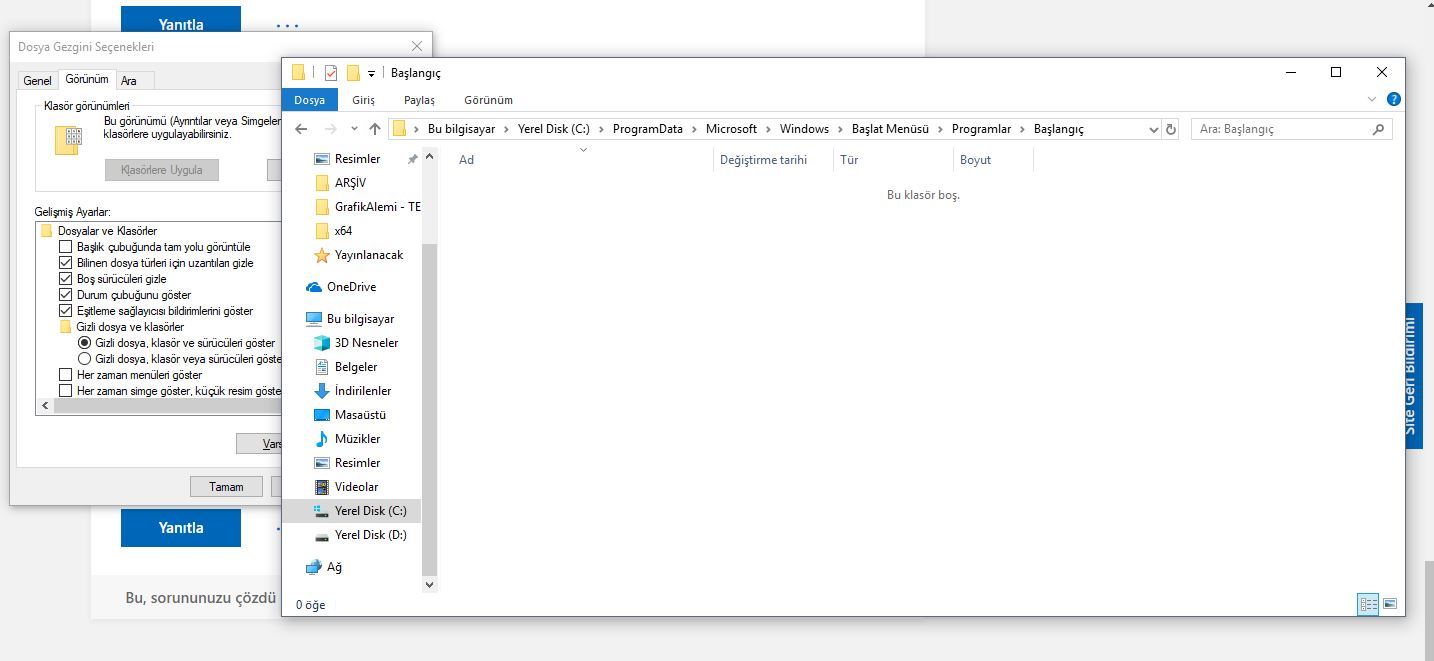
Task: Click Başlat Menüsü breadcrumb in address bar
Action: [890, 129]
